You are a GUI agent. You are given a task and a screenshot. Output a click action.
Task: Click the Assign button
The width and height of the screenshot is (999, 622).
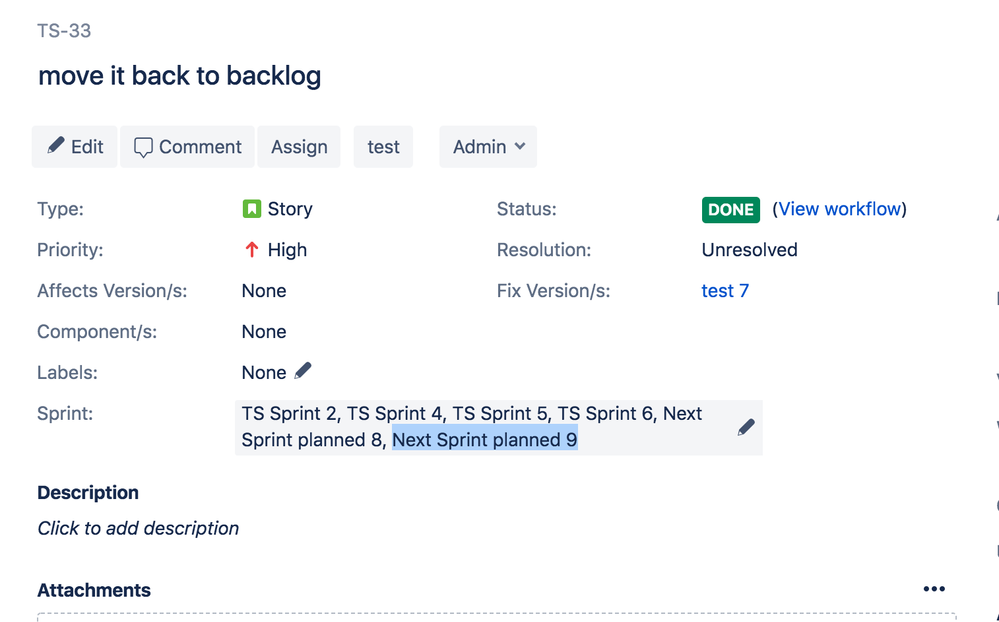coord(299,146)
